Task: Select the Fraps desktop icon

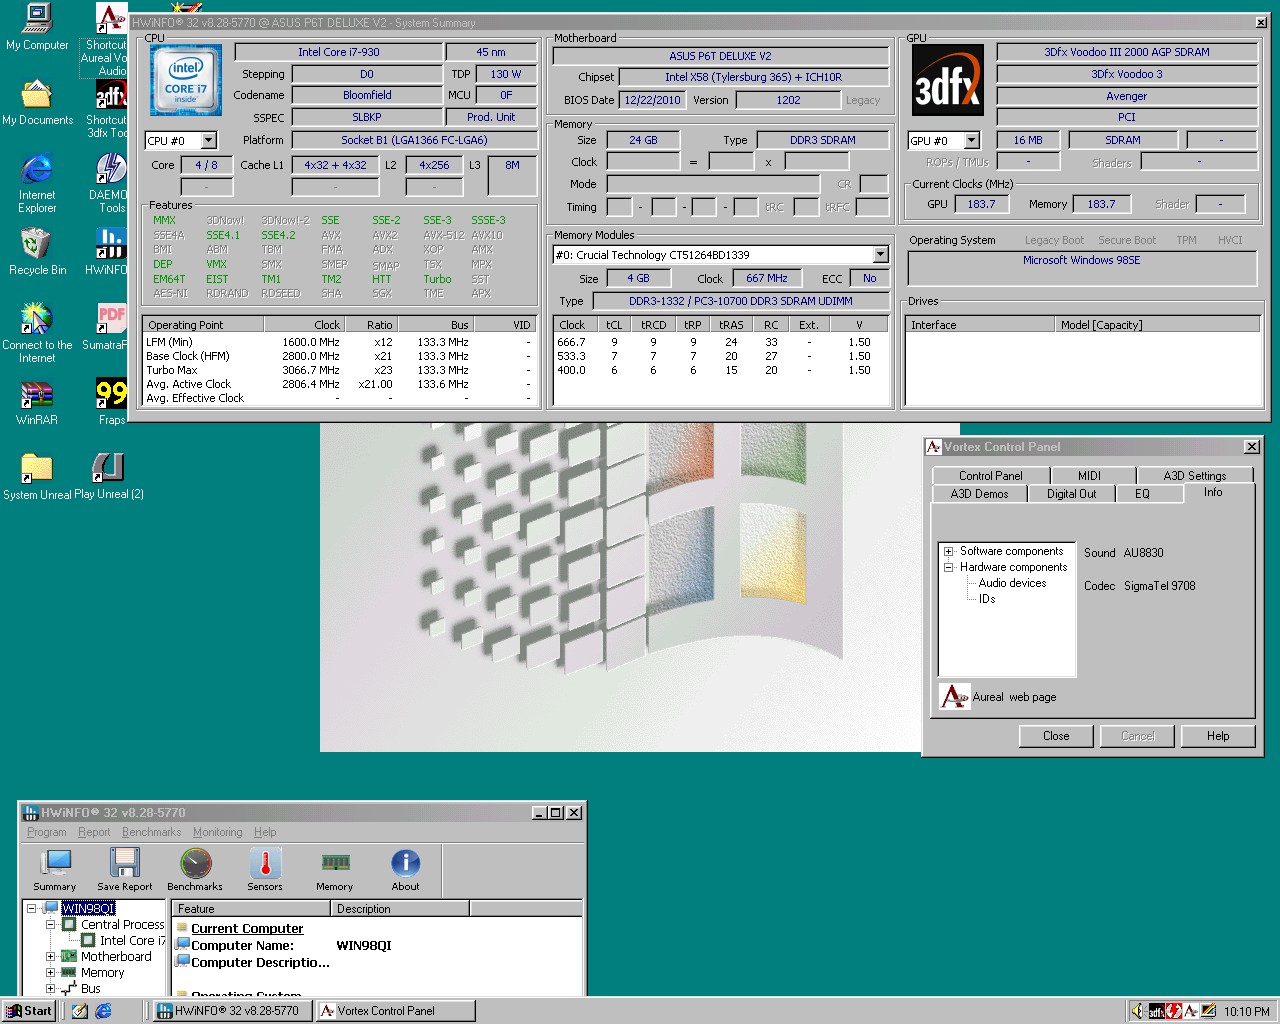Action: [111, 401]
